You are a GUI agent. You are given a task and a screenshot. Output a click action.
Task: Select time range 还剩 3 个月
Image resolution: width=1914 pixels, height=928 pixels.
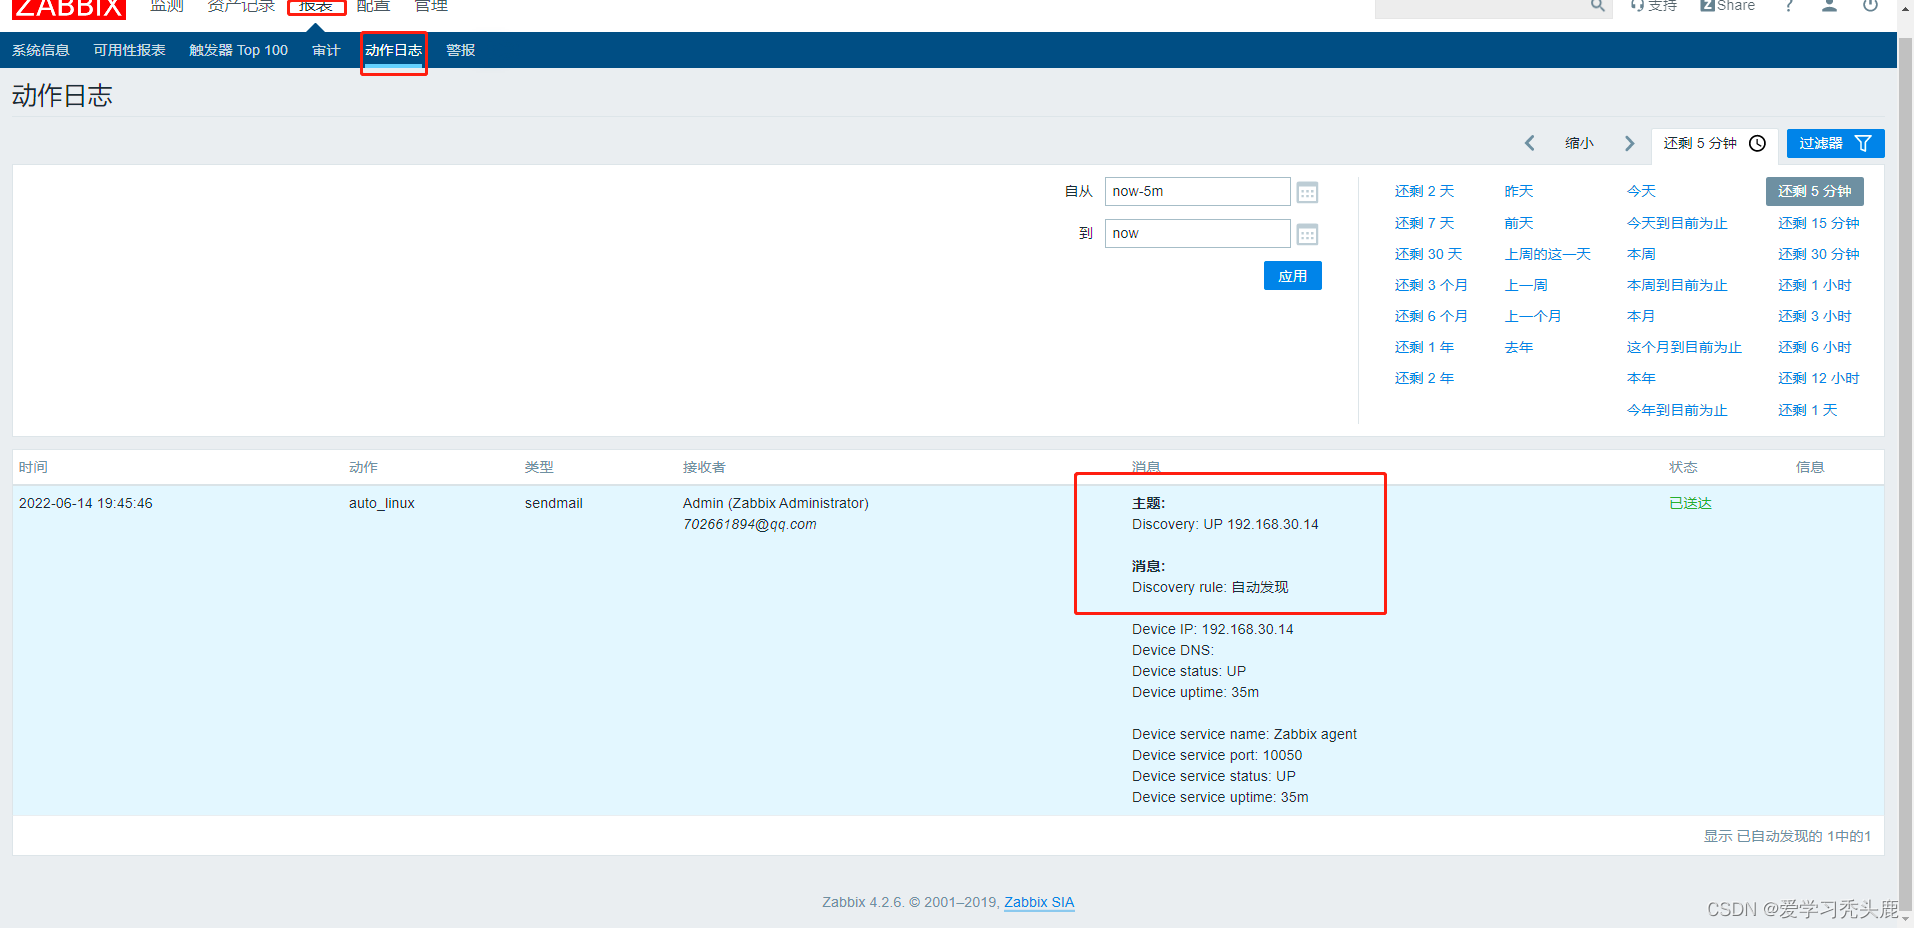[x=1431, y=285]
